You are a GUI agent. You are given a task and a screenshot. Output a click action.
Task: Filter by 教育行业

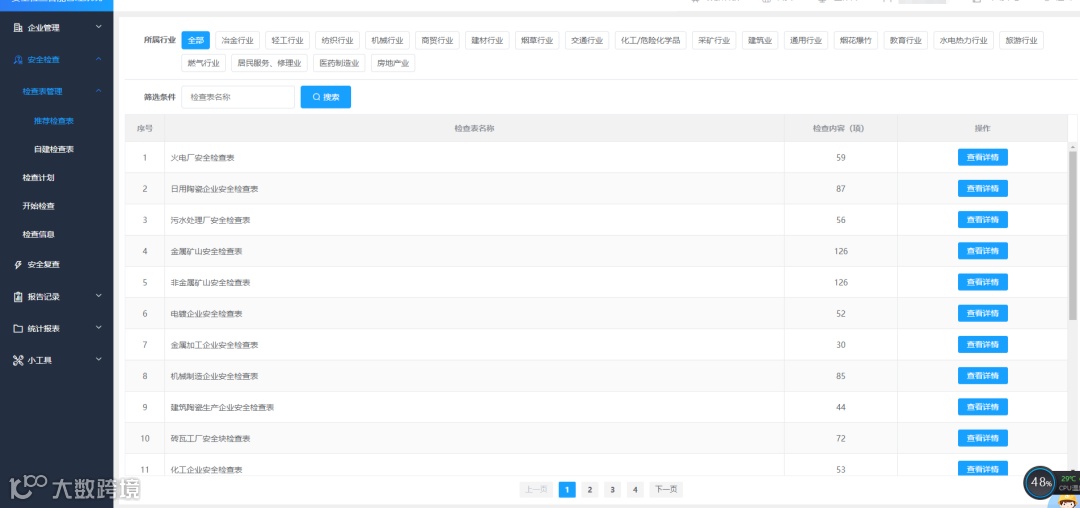click(906, 41)
